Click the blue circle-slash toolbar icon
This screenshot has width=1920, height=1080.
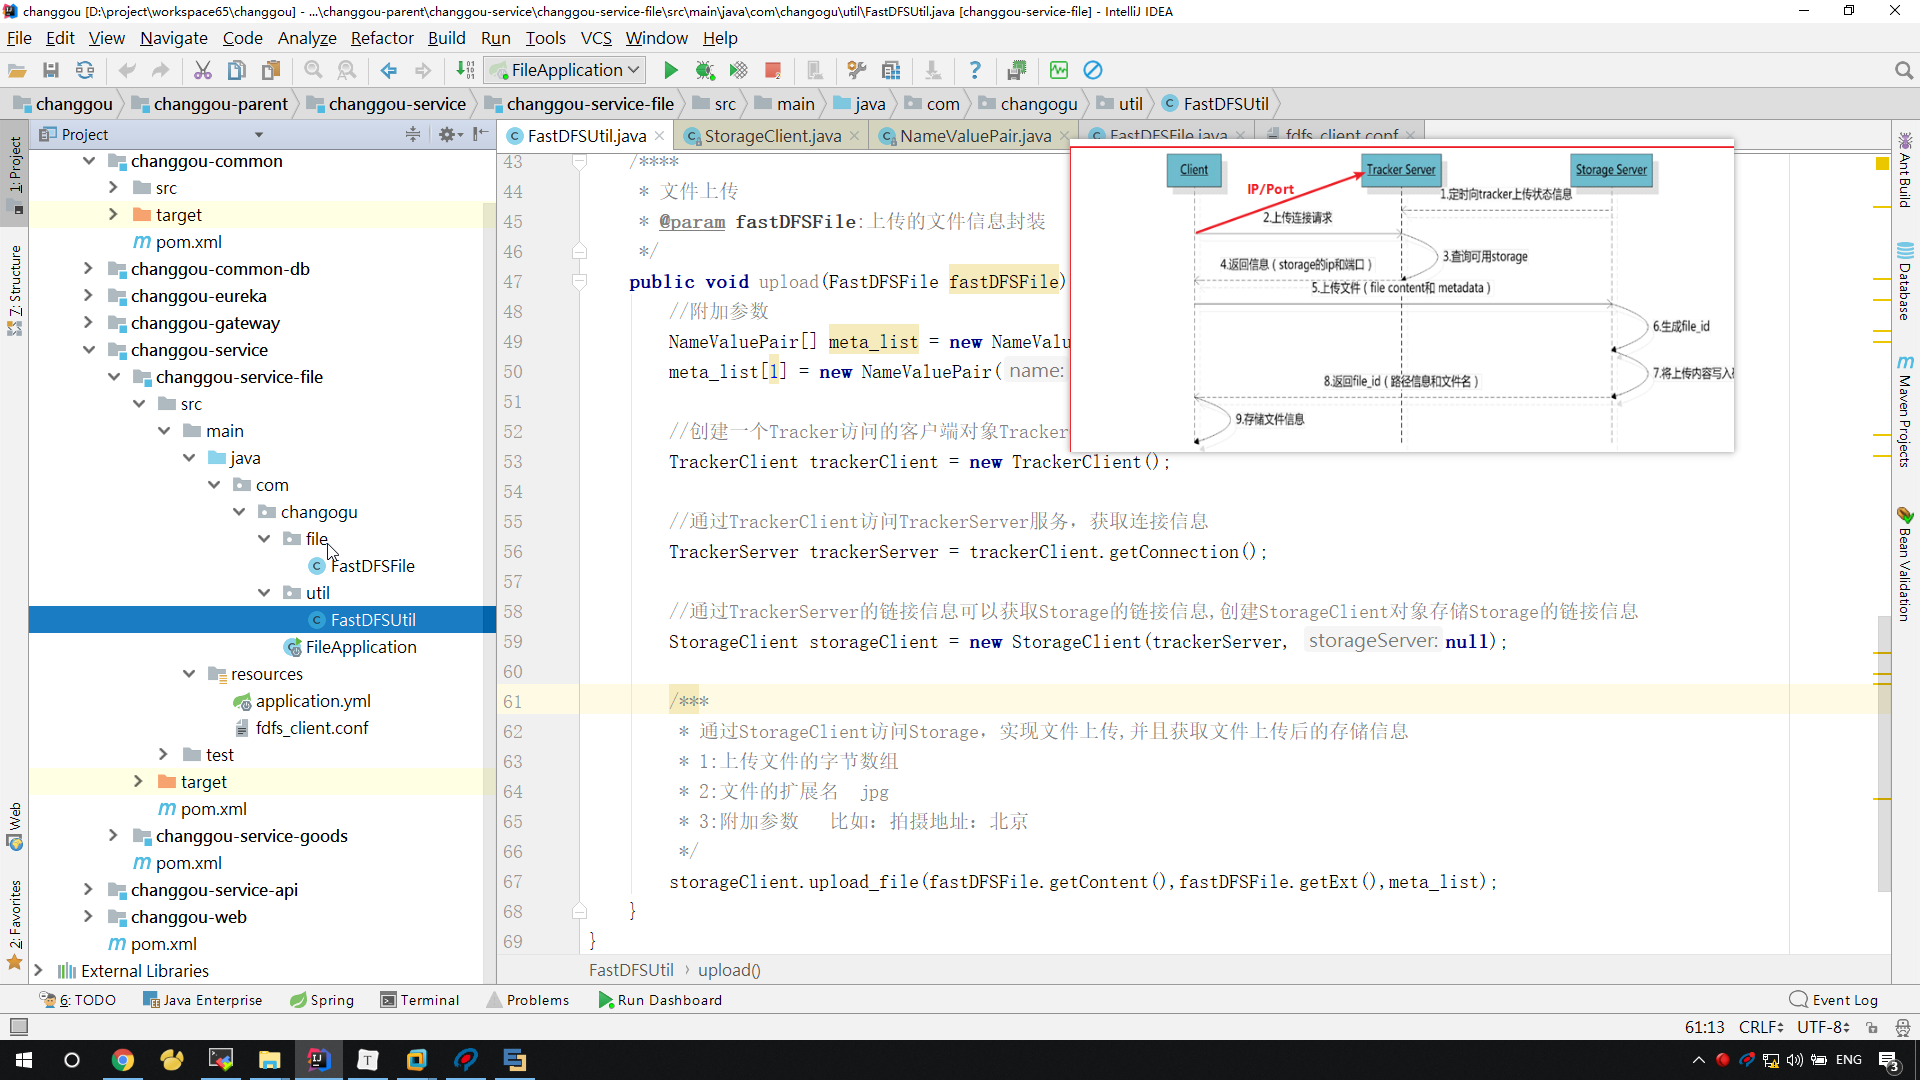(x=1093, y=70)
